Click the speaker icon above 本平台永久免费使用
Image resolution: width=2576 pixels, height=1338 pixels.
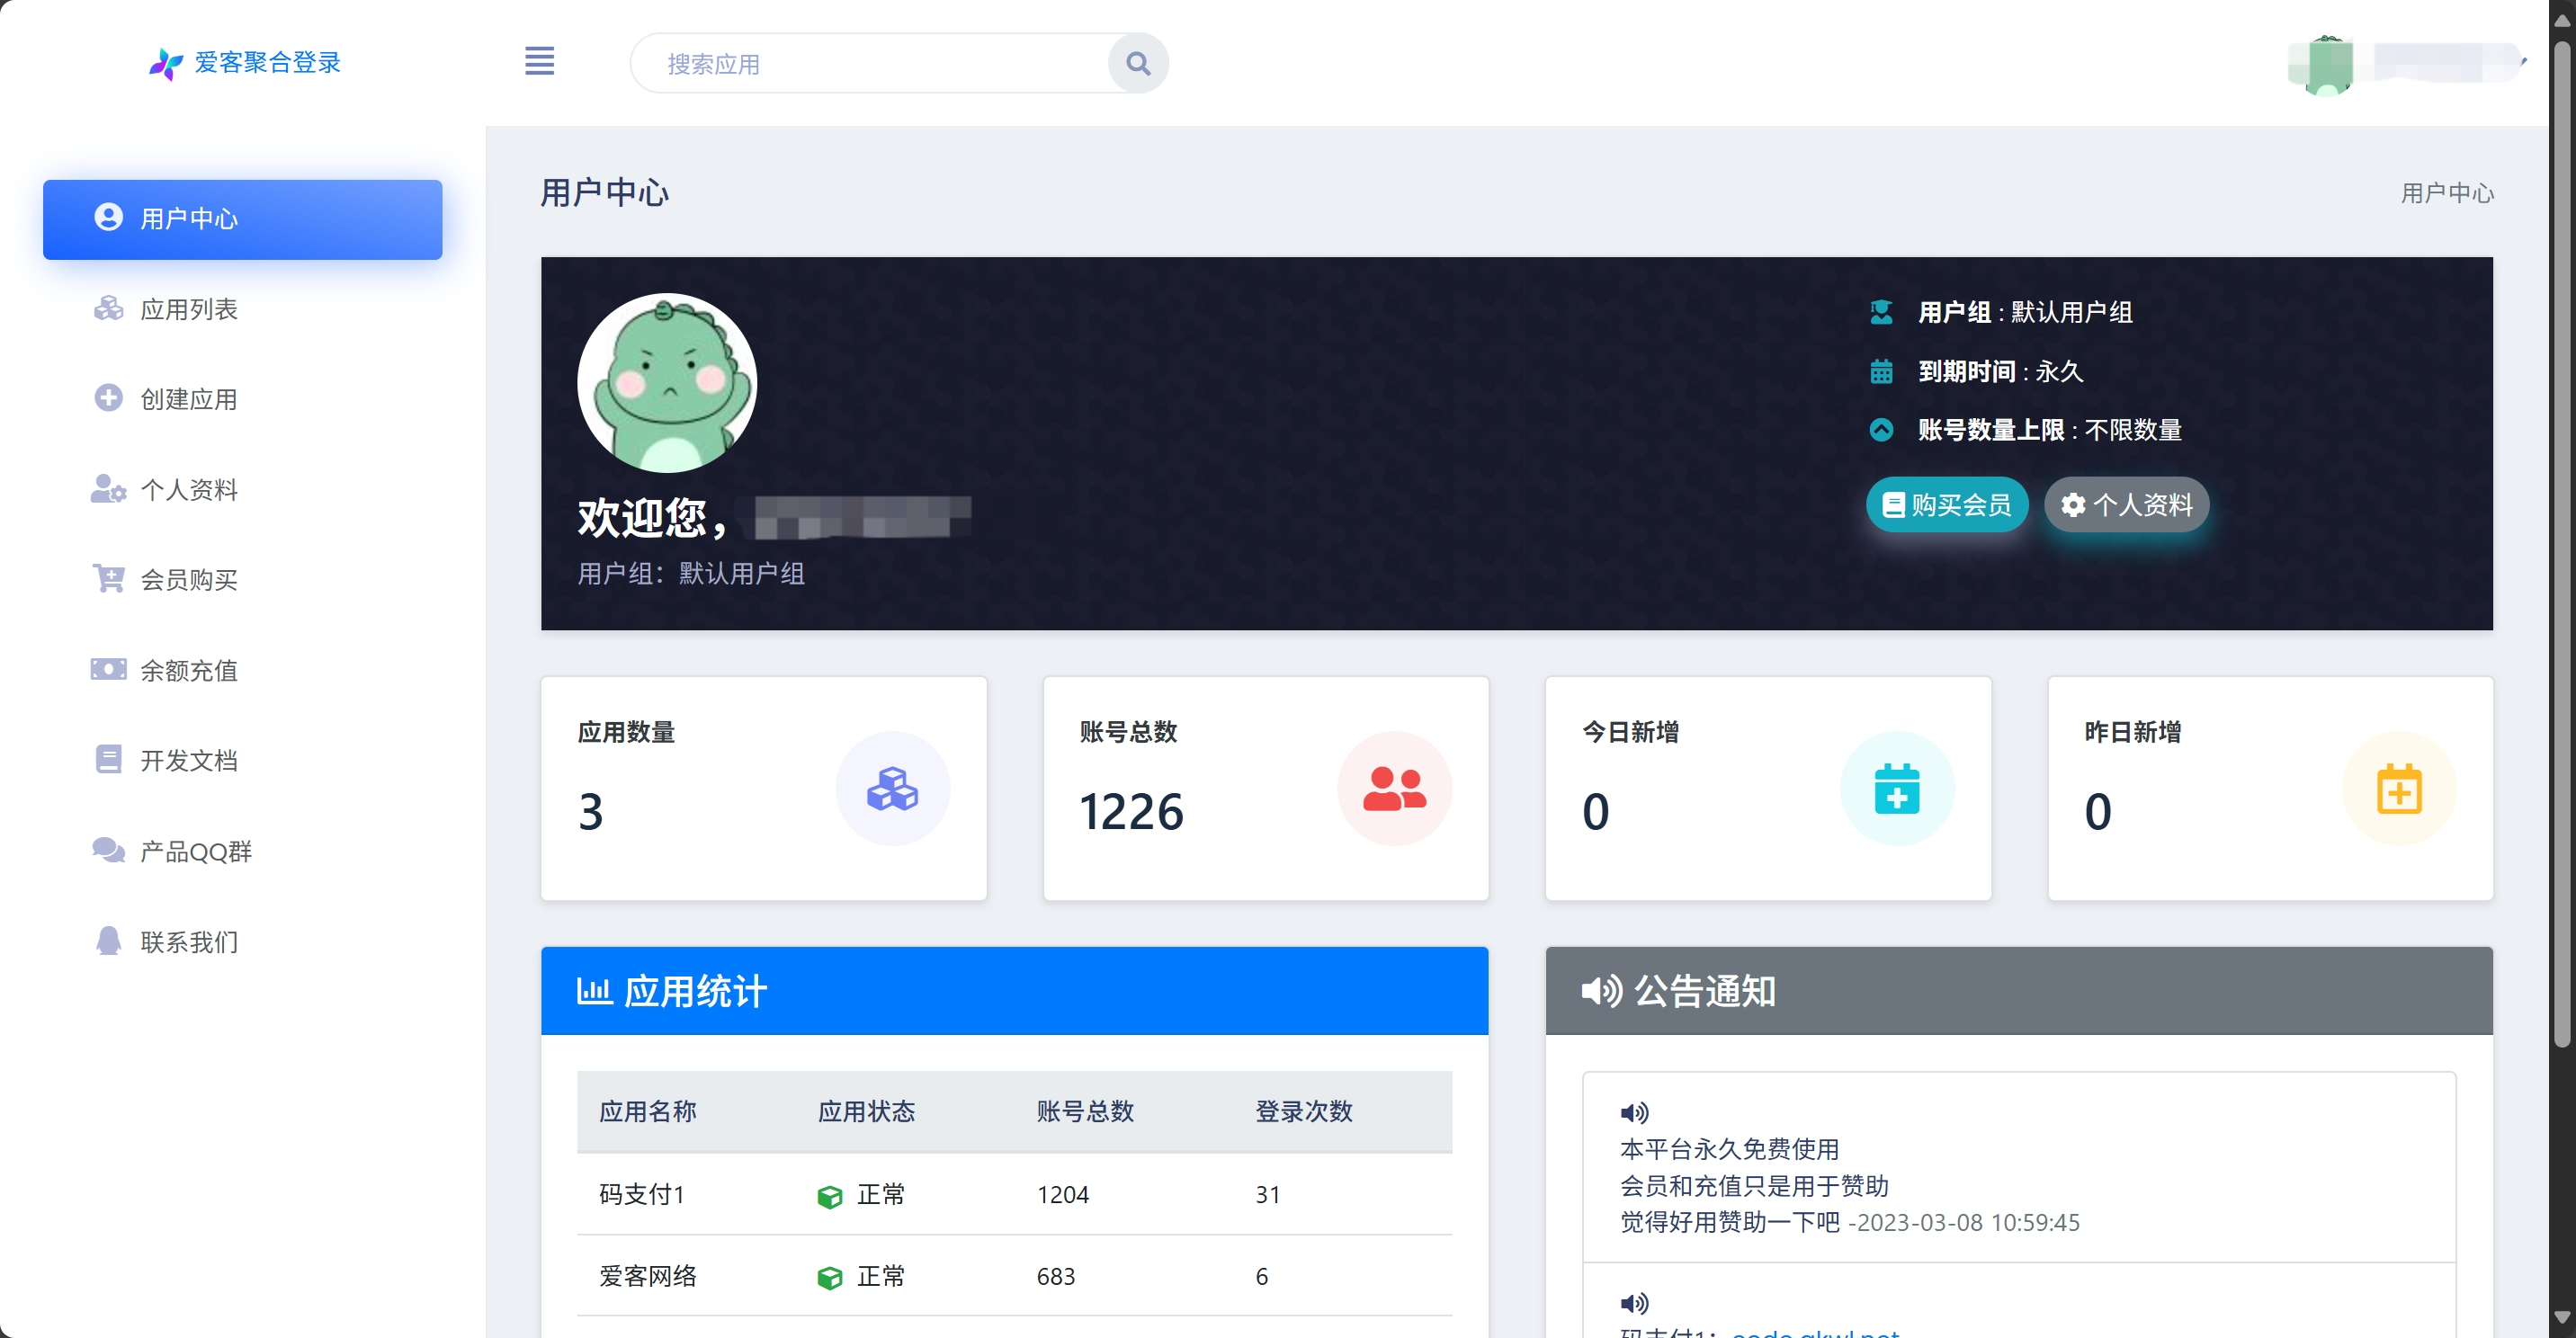point(1634,1113)
